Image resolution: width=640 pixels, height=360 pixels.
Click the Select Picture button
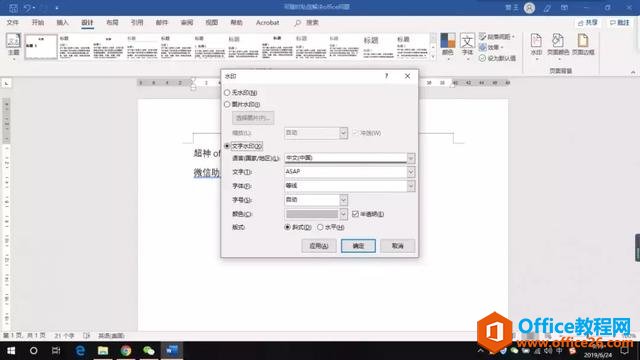253,118
